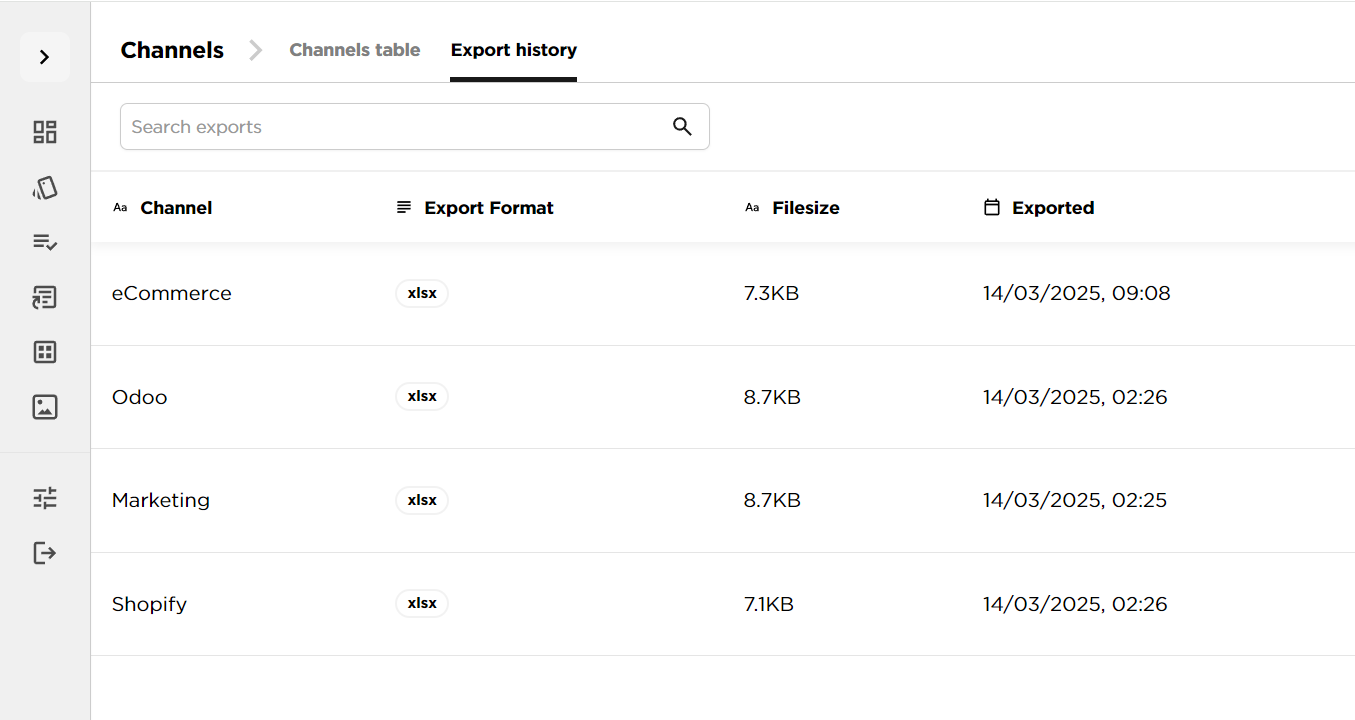
Task: Open the grid table icon in sidebar
Action: point(45,352)
